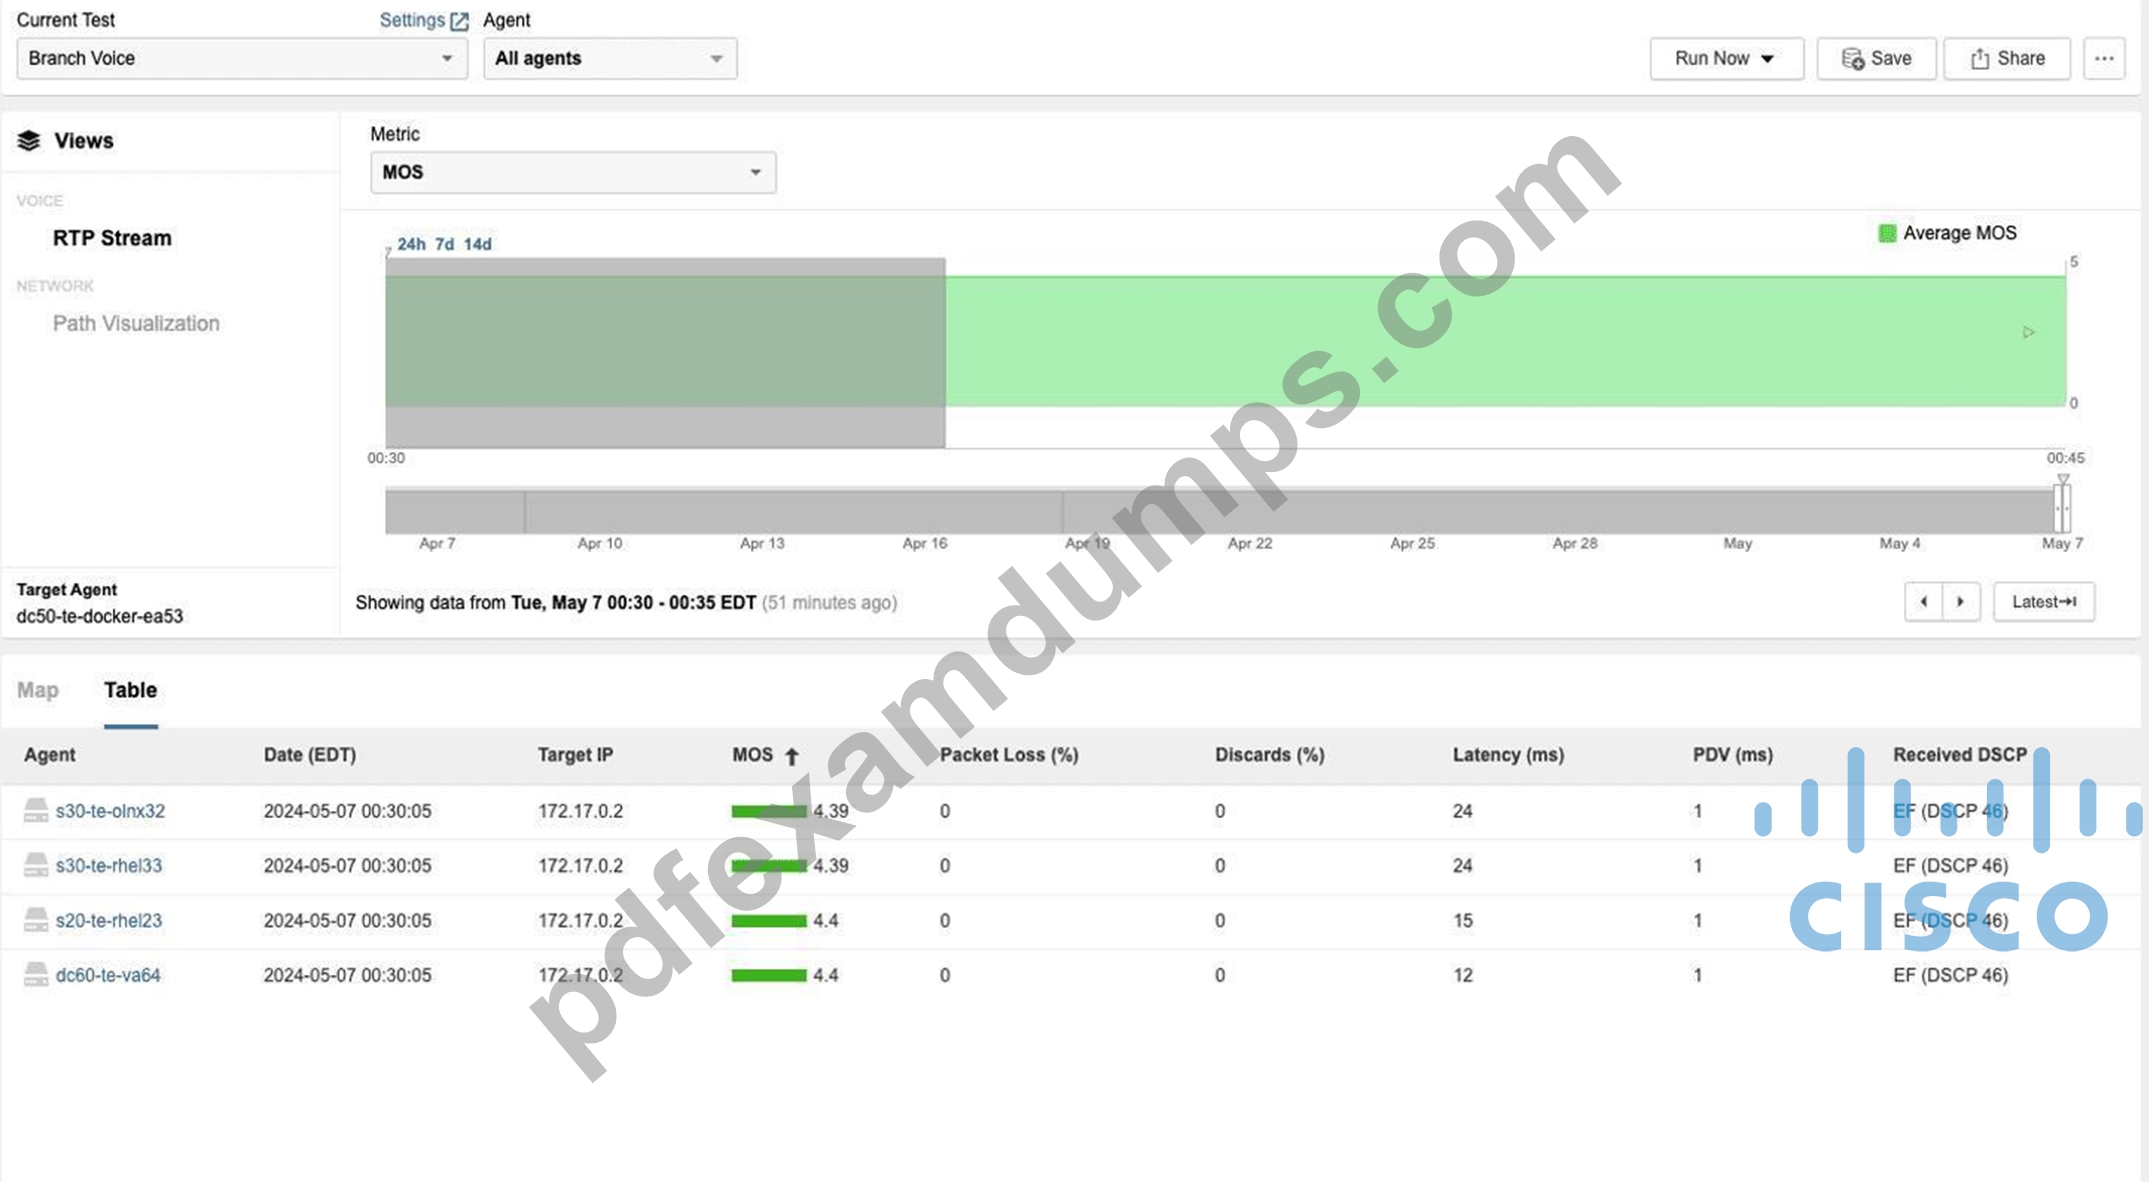
Task: Open the s20-te-rhel23 agent link
Action: 109,920
